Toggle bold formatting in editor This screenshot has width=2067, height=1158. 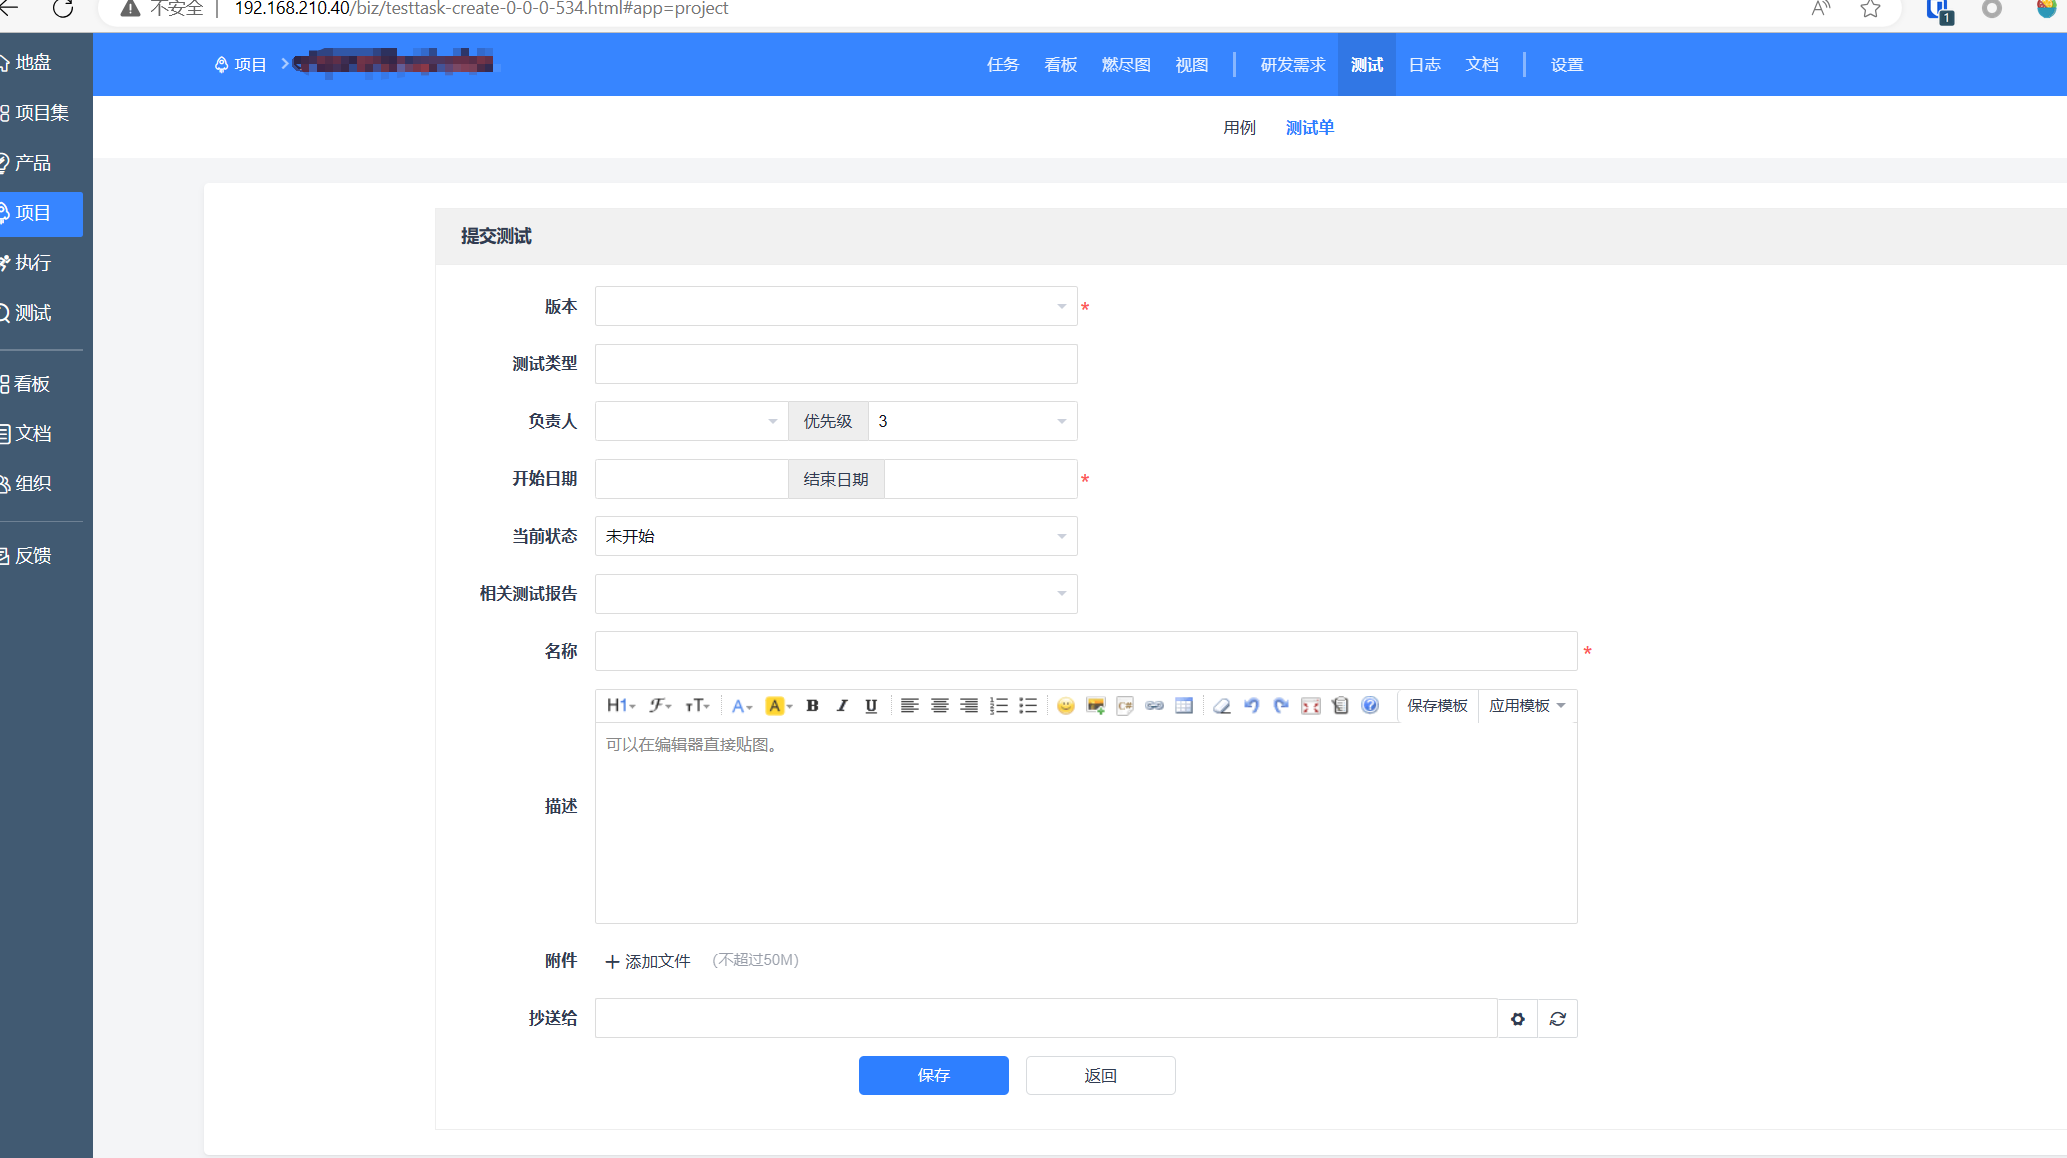click(x=812, y=706)
